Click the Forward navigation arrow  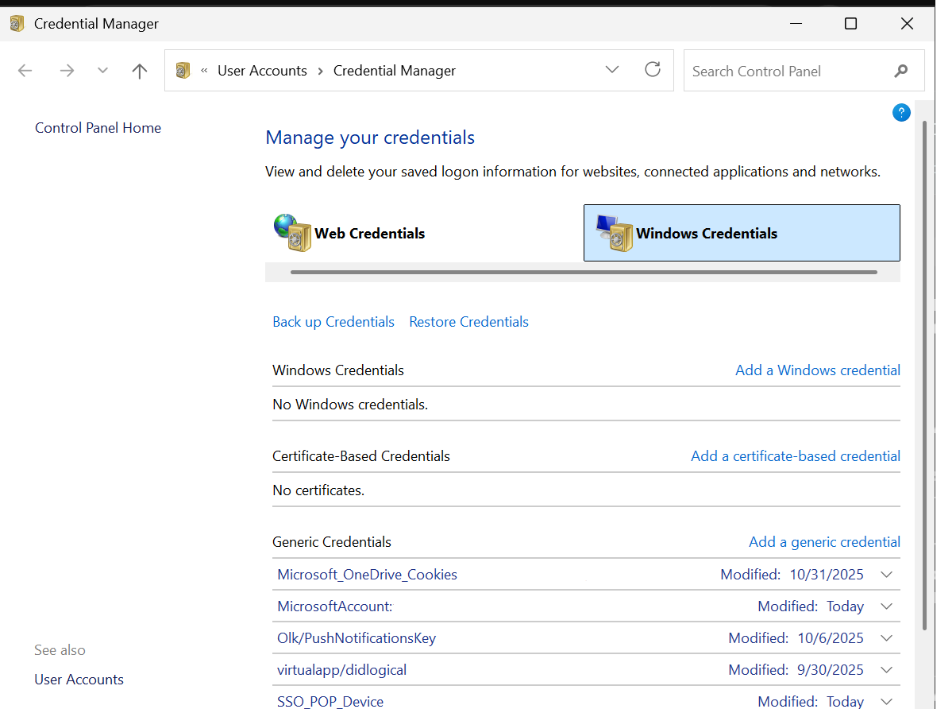tap(67, 71)
